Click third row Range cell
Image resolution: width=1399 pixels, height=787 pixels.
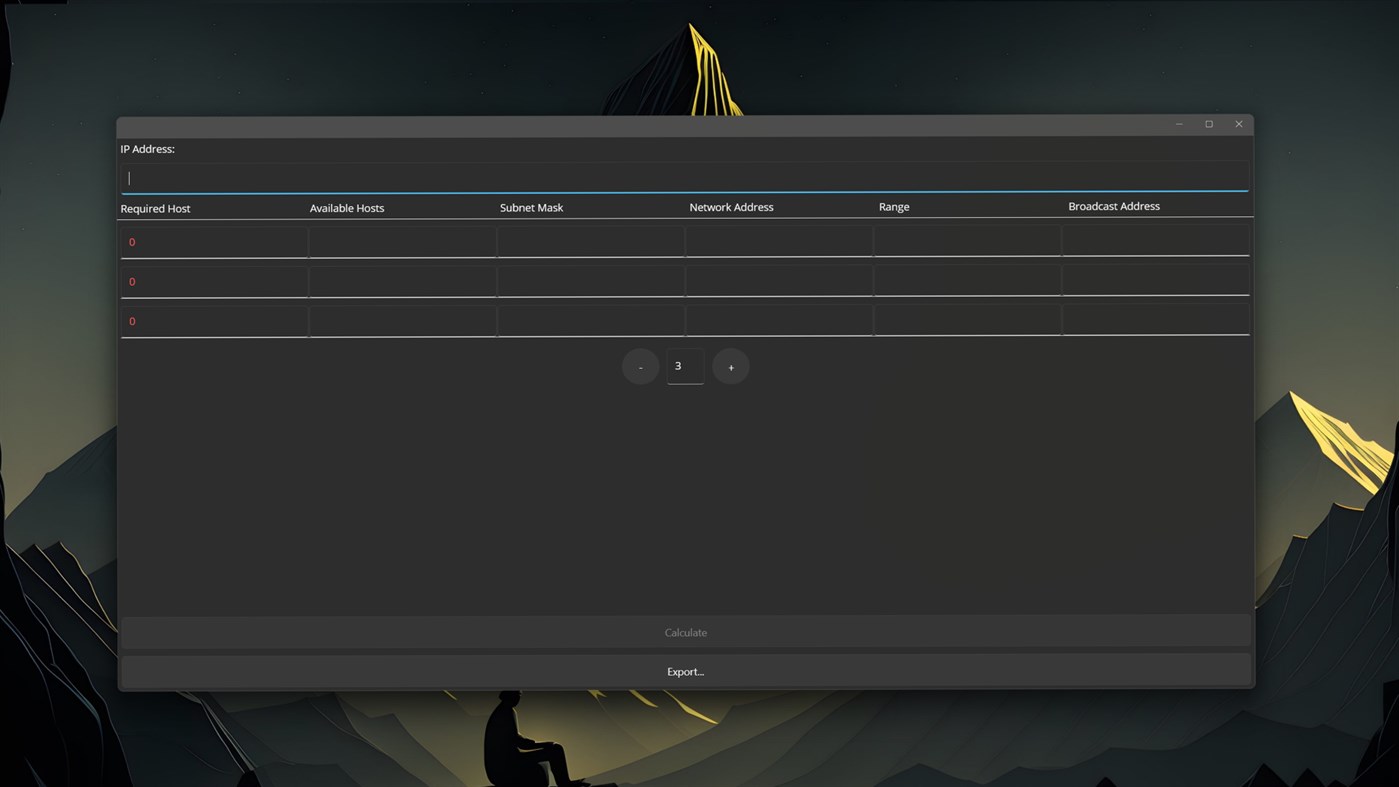pyautogui.click(x=967, y=320)
